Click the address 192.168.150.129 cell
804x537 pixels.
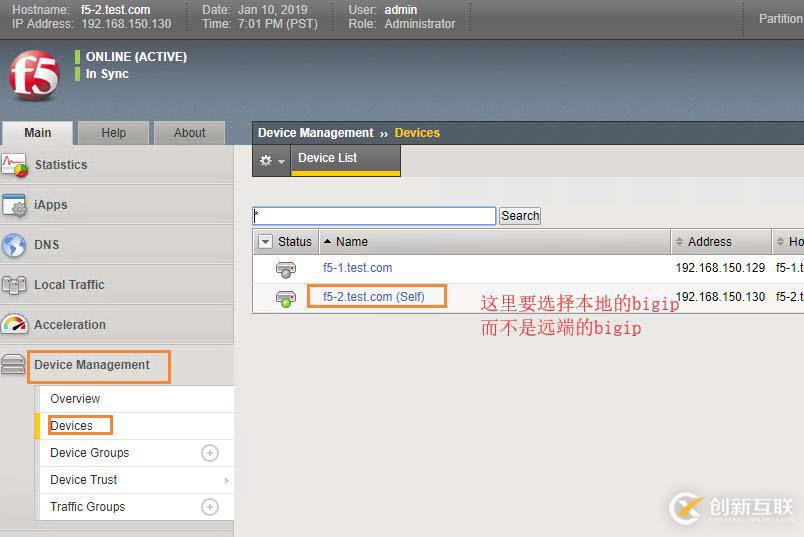point(720,268)
